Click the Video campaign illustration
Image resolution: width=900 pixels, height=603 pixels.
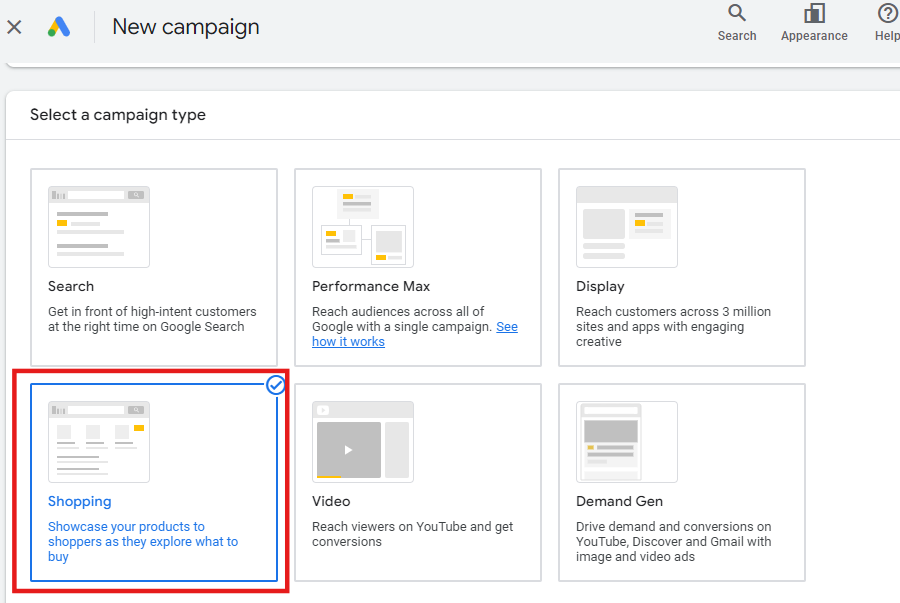(363, 442)
